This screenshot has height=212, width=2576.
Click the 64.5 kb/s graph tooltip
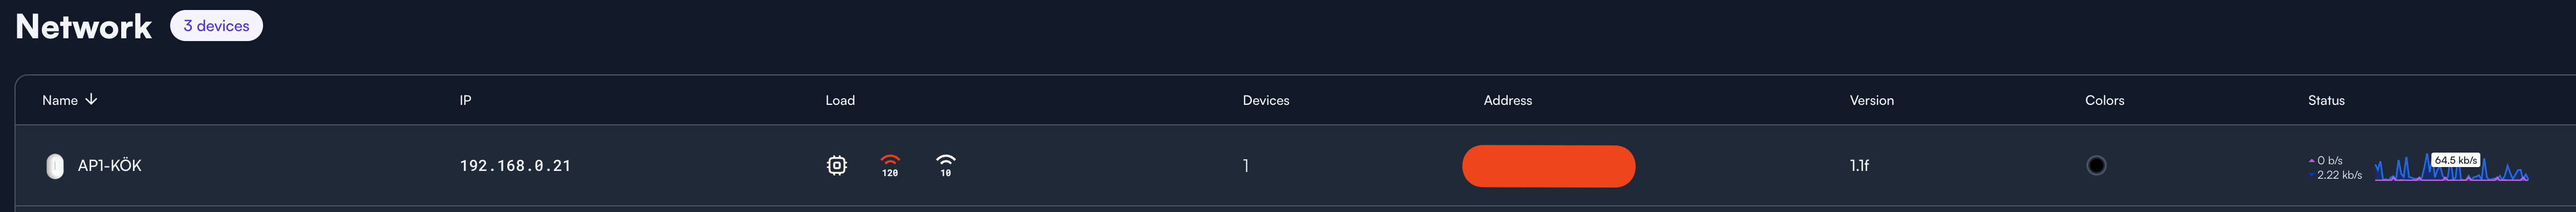(x=2456, y=160)
